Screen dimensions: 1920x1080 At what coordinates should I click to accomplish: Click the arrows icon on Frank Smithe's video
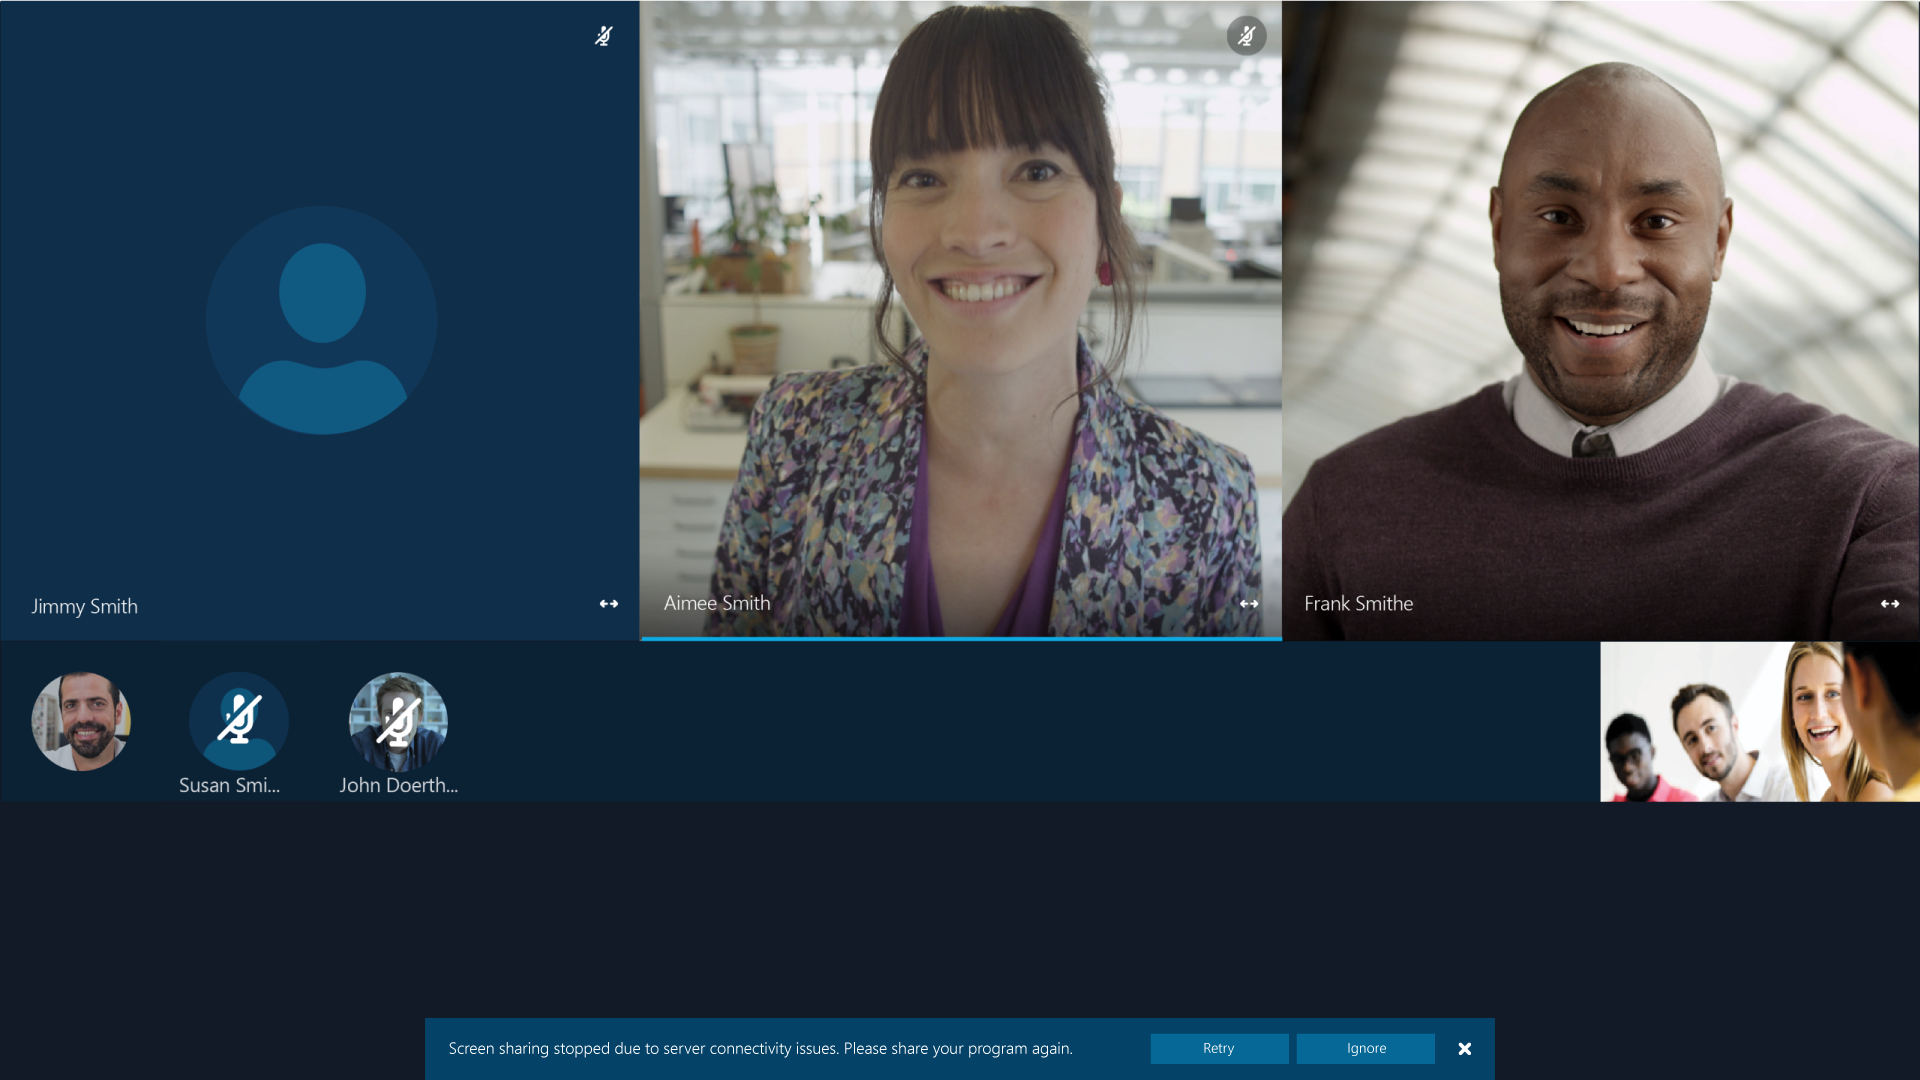(x=1890, y=604)
